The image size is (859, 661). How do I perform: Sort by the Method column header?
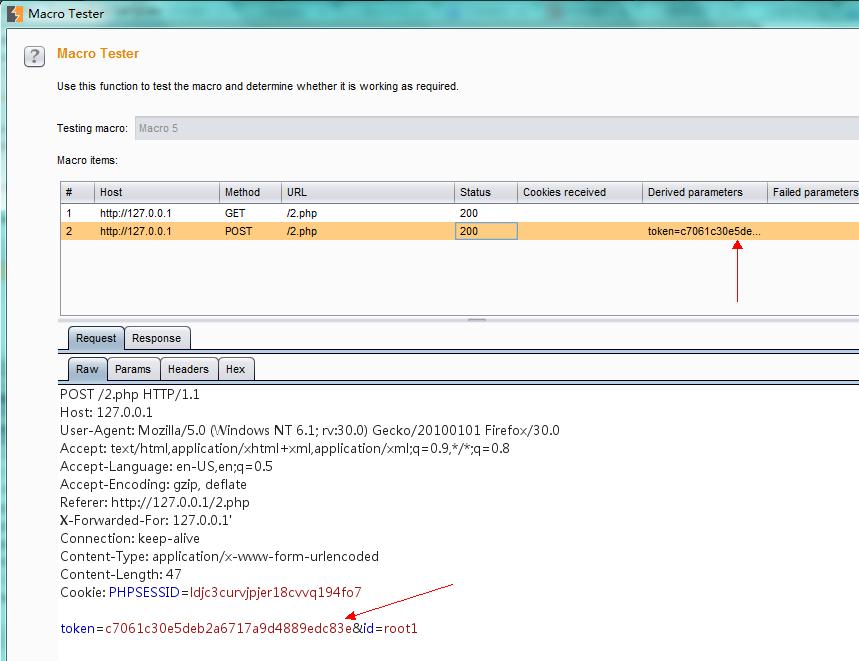click(x=250, y=192)
